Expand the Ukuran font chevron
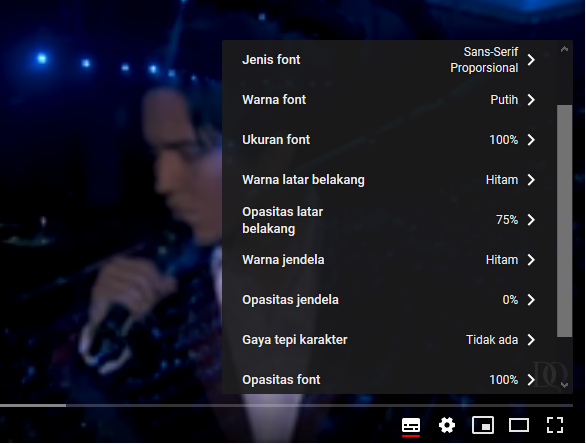The height and width of the screenshot is (444, 586). [x=531, y=140]
